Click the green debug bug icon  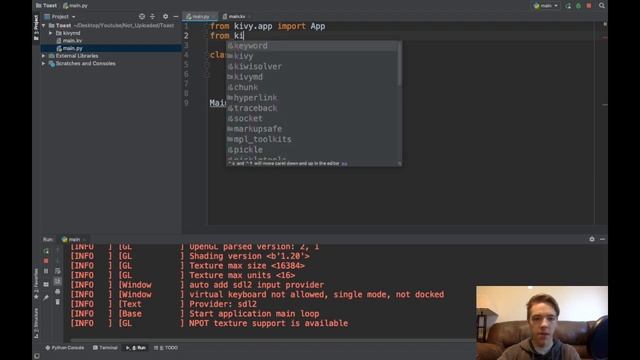[x=578, y=6]
